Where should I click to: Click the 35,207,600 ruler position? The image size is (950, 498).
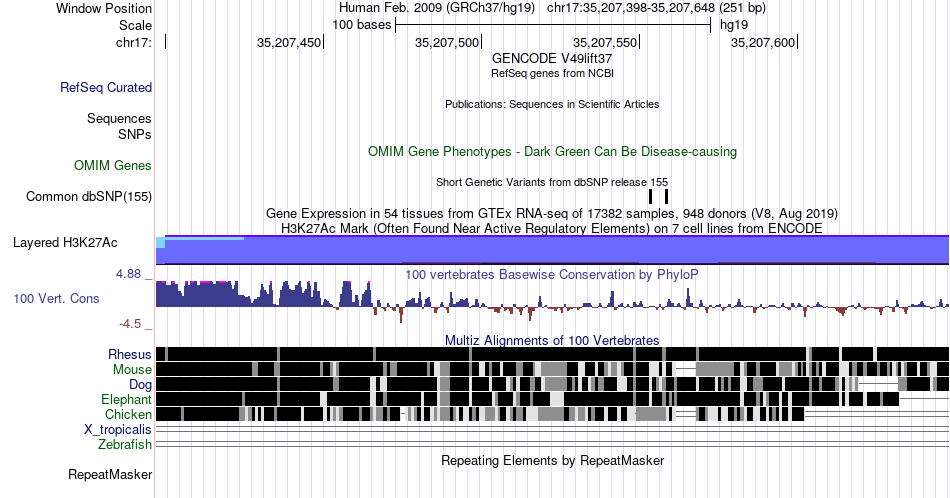point(763,42)
